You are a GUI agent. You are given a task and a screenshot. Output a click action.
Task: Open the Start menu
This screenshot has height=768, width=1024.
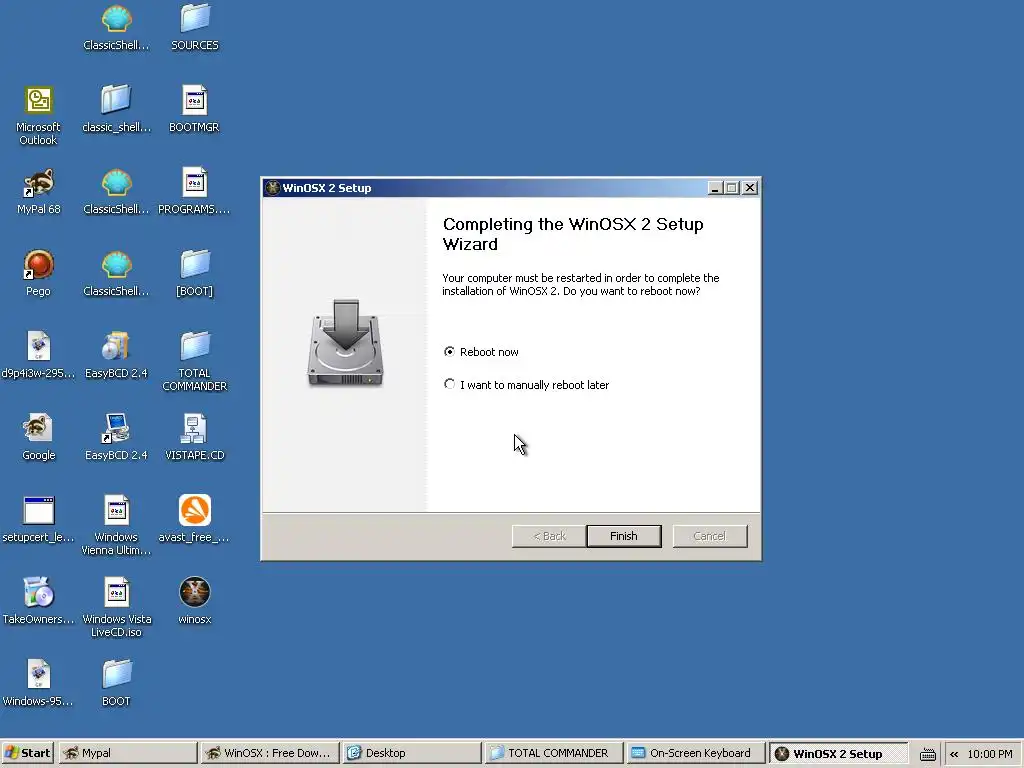(x=28, y=753)
